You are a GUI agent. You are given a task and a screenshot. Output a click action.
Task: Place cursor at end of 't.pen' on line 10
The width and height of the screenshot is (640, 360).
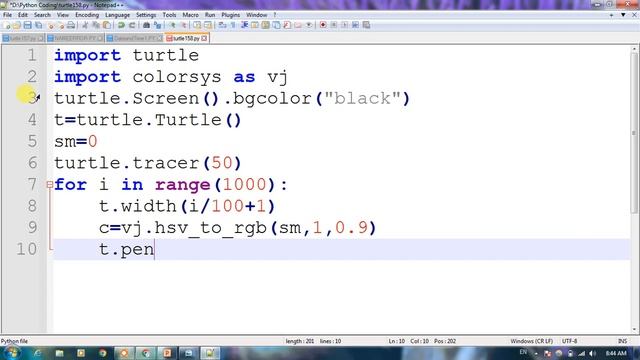click(154, 249)
